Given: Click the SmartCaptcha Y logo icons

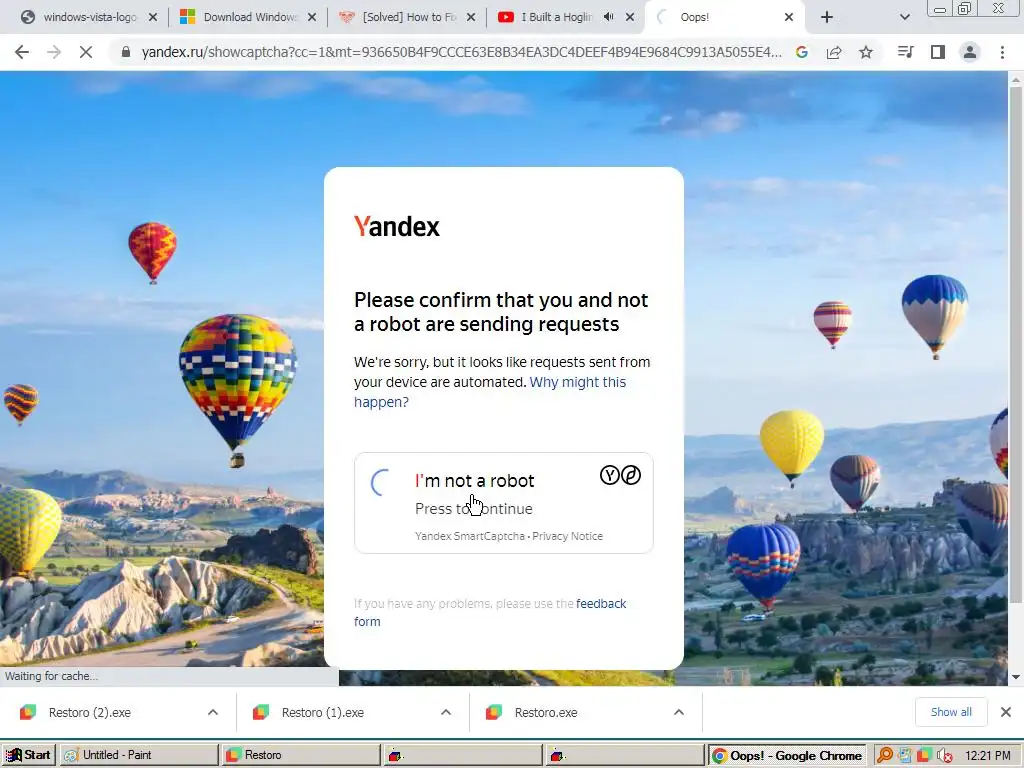Looking at the screenshot, I should [620, 475].
